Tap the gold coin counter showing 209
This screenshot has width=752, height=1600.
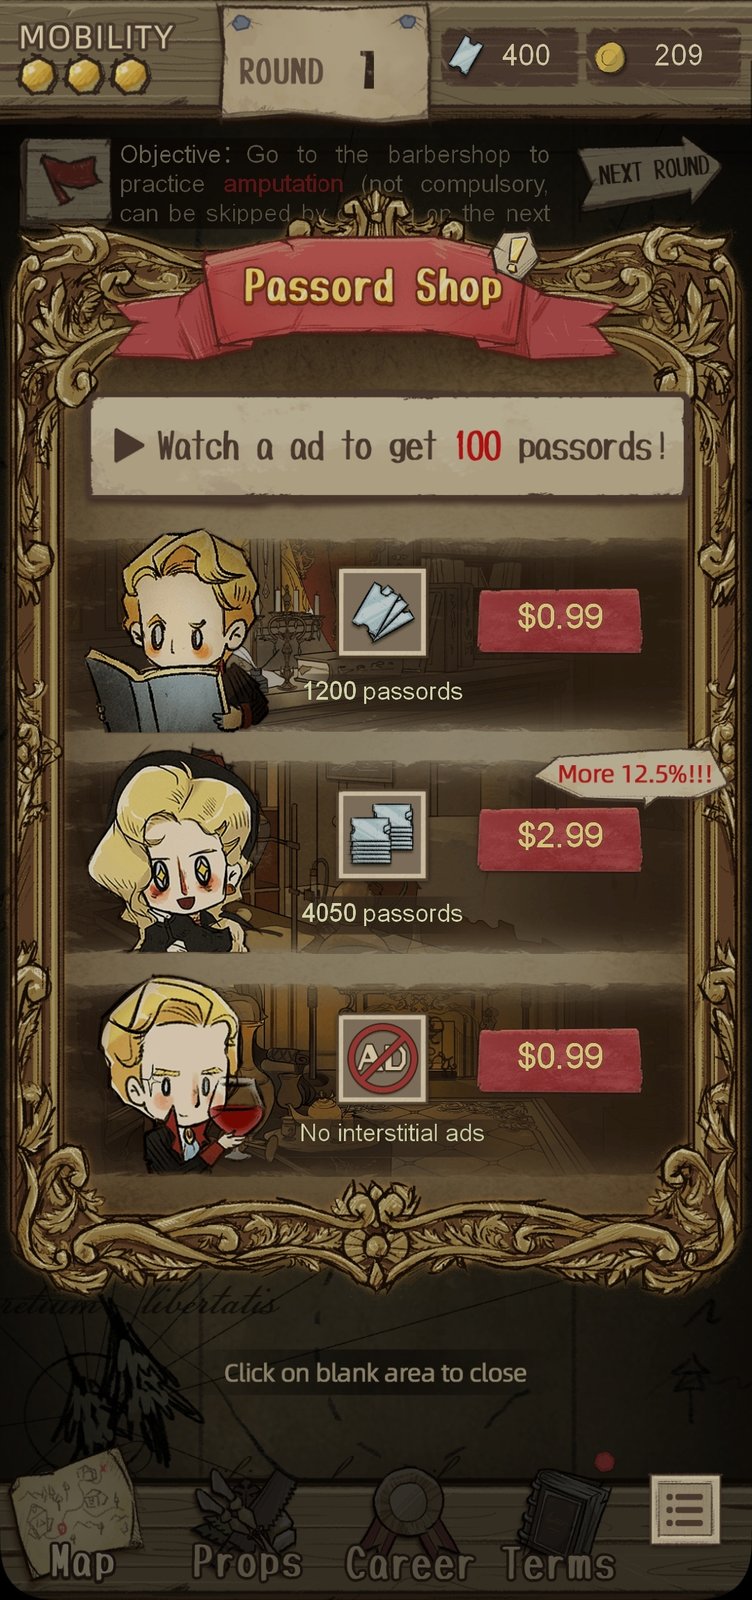(653, 55)
